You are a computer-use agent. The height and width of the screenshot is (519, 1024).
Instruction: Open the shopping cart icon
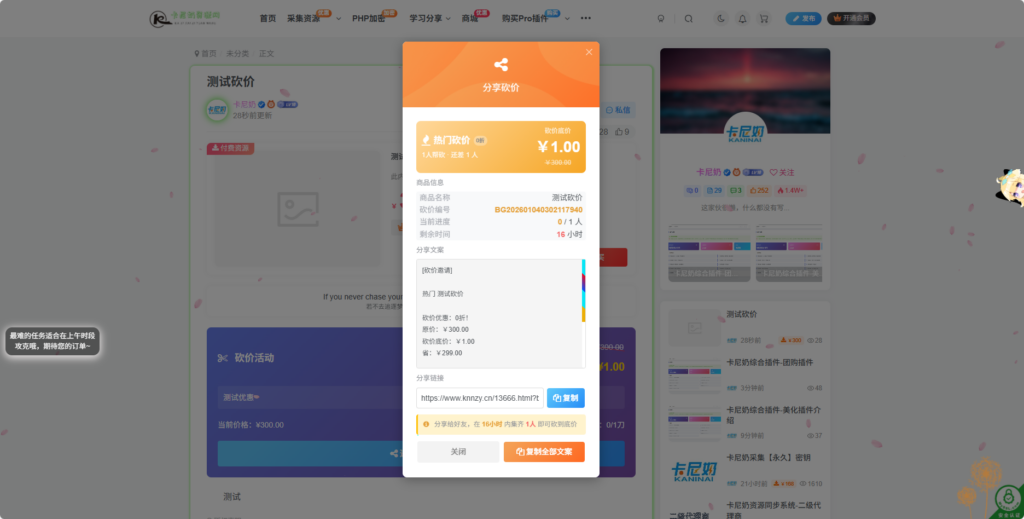pyautogui.click(x=763, y=19)
